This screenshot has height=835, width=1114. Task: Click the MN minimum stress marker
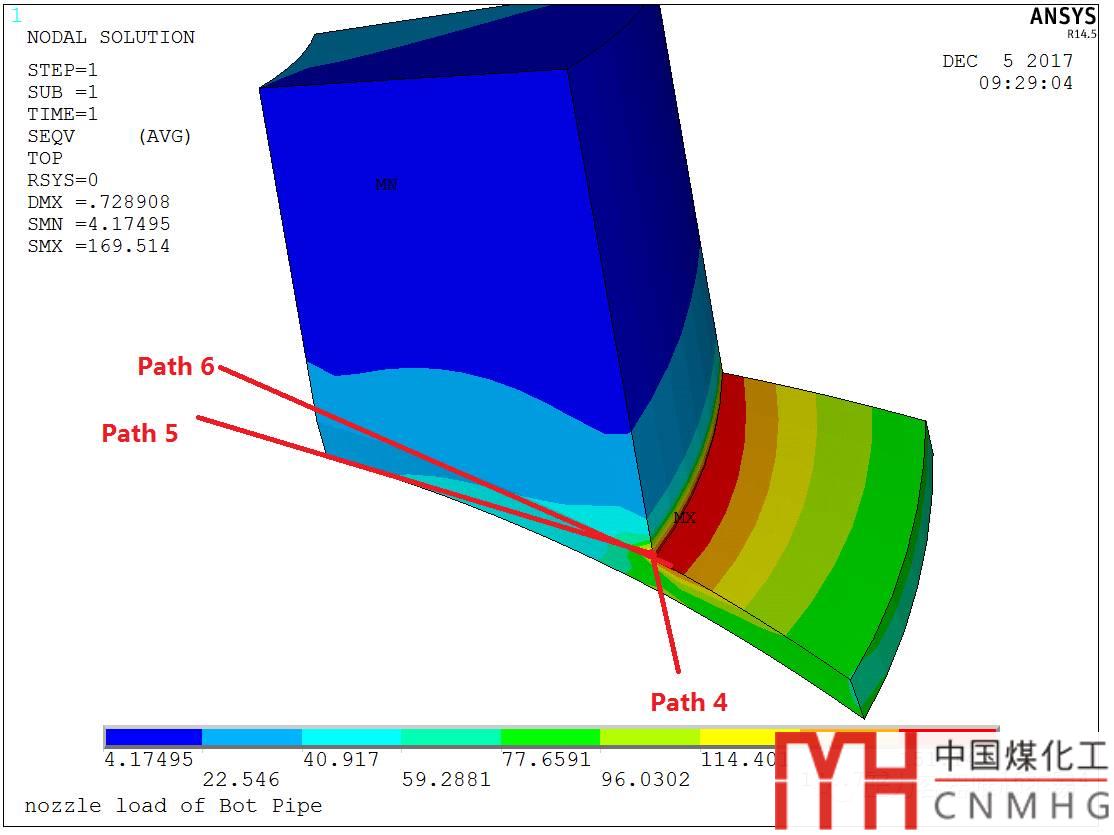386,184
